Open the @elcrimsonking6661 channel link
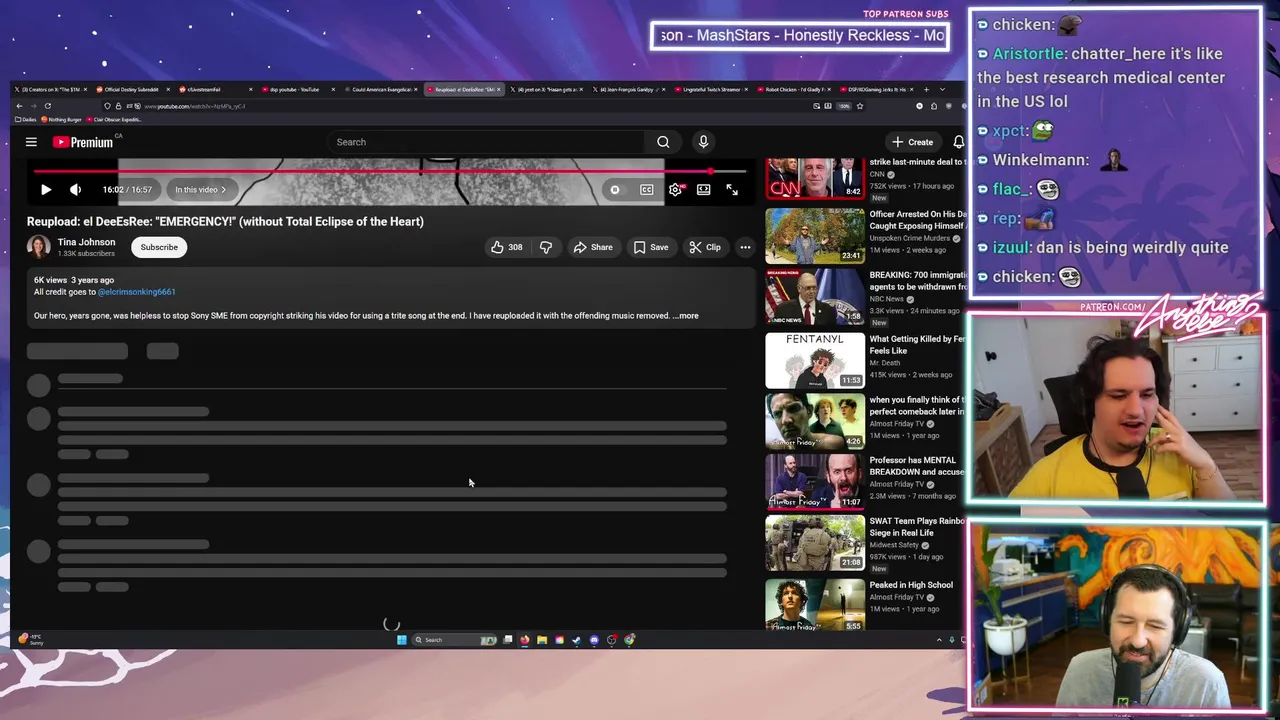The image size is (1280, 720). point(137,292)
